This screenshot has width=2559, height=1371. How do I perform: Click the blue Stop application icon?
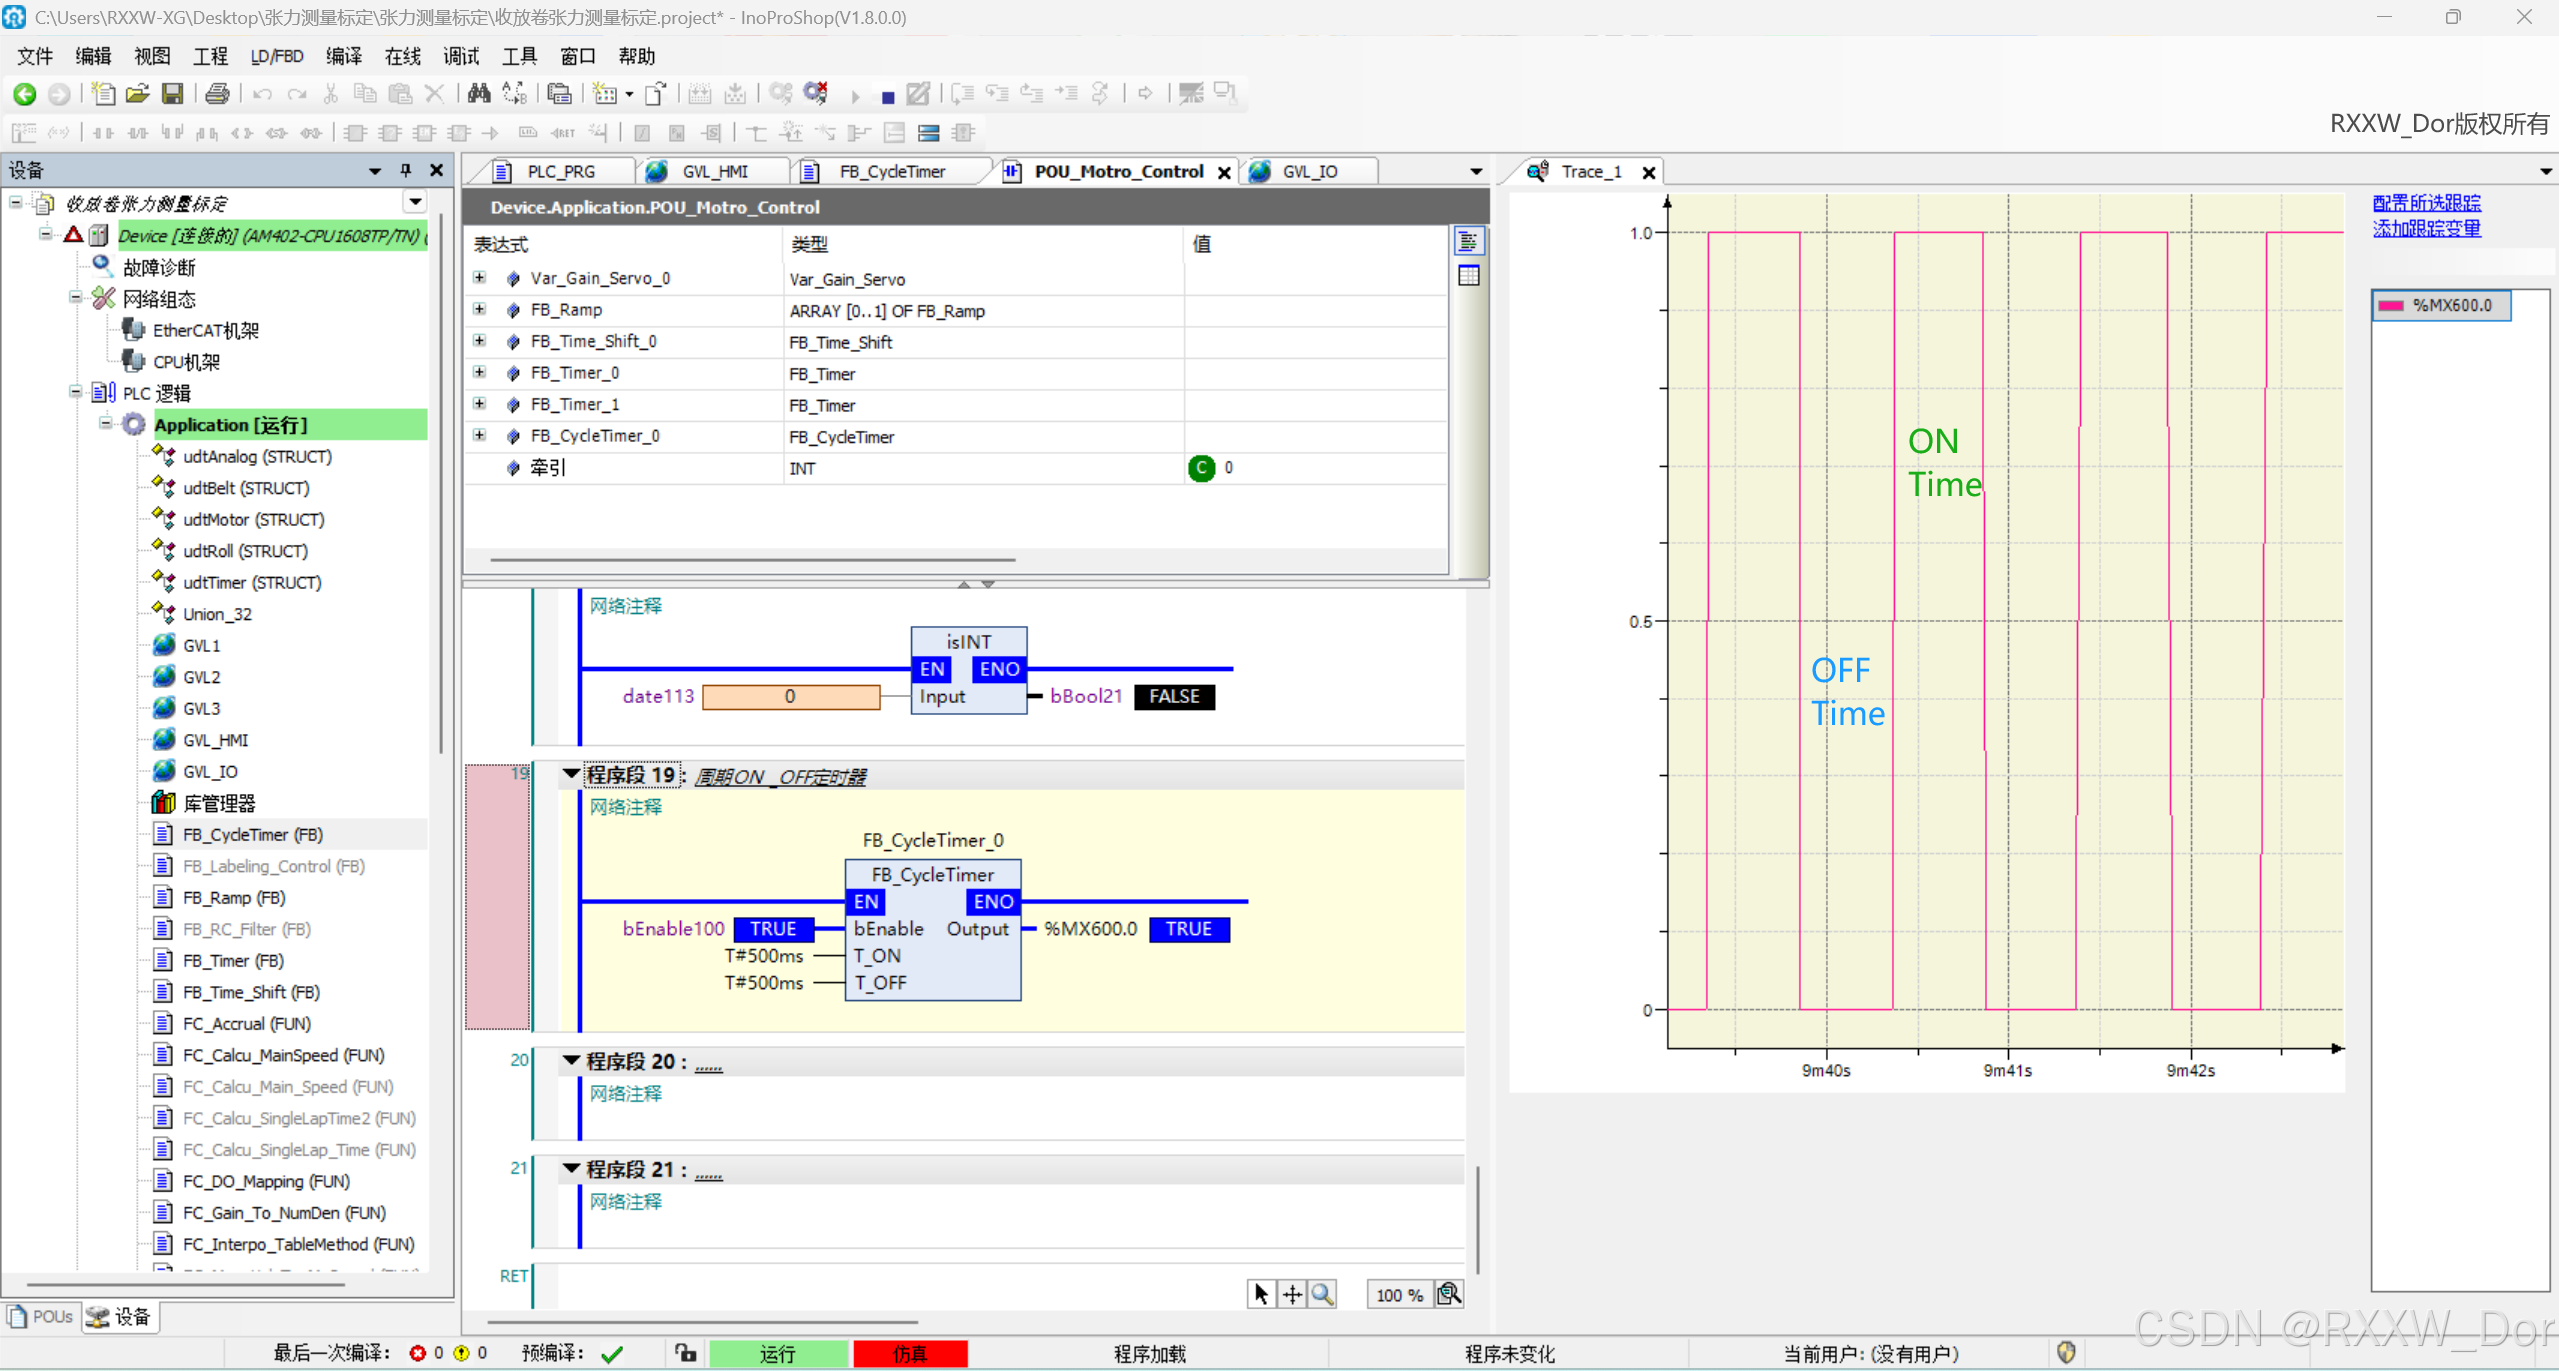coord(887,96)
